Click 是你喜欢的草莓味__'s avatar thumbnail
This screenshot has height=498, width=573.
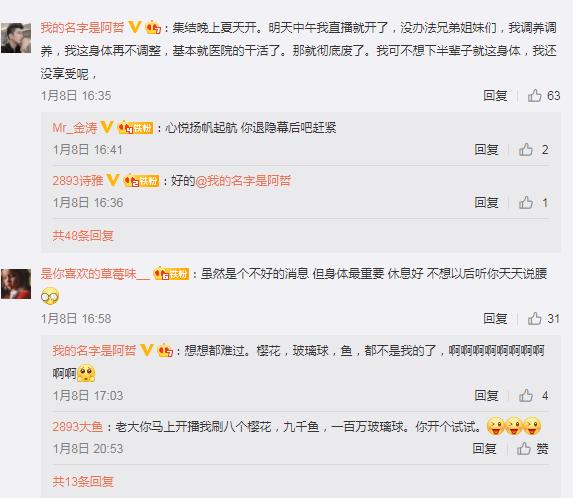pyautogui.click(x=16, y=284)
